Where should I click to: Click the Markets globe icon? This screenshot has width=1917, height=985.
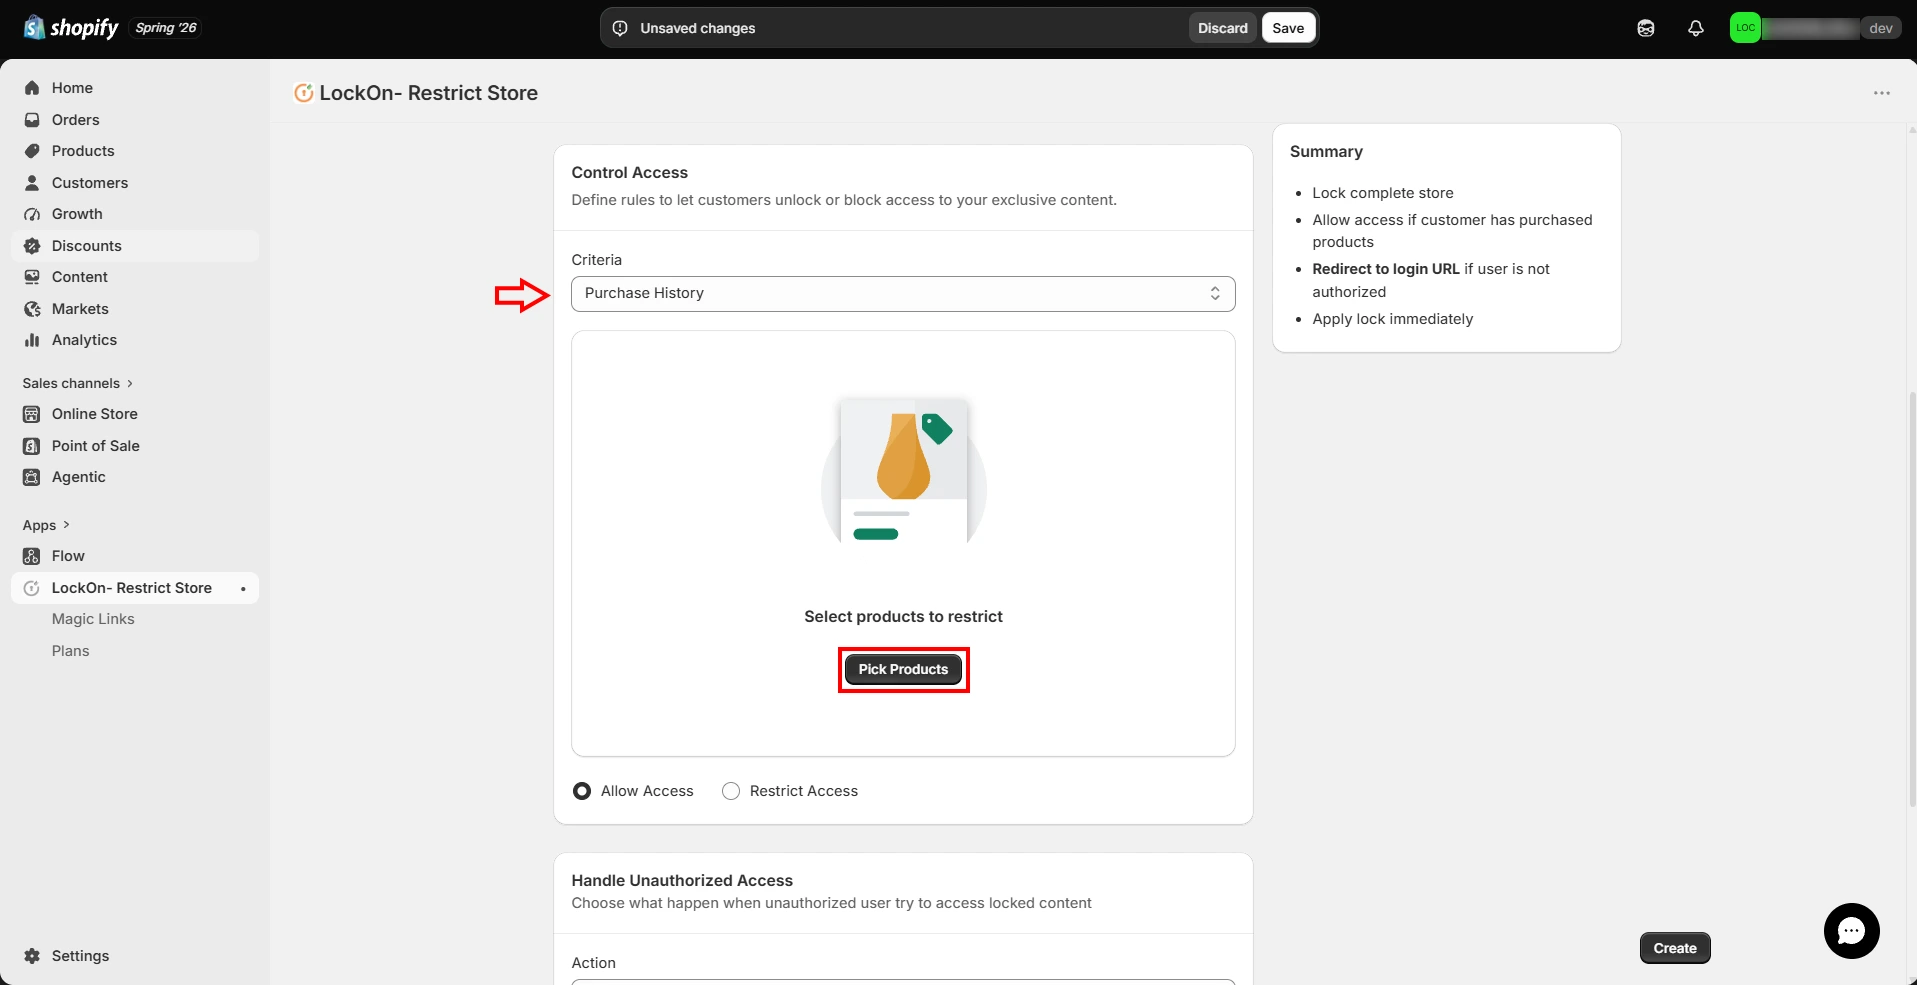point(32,309)
